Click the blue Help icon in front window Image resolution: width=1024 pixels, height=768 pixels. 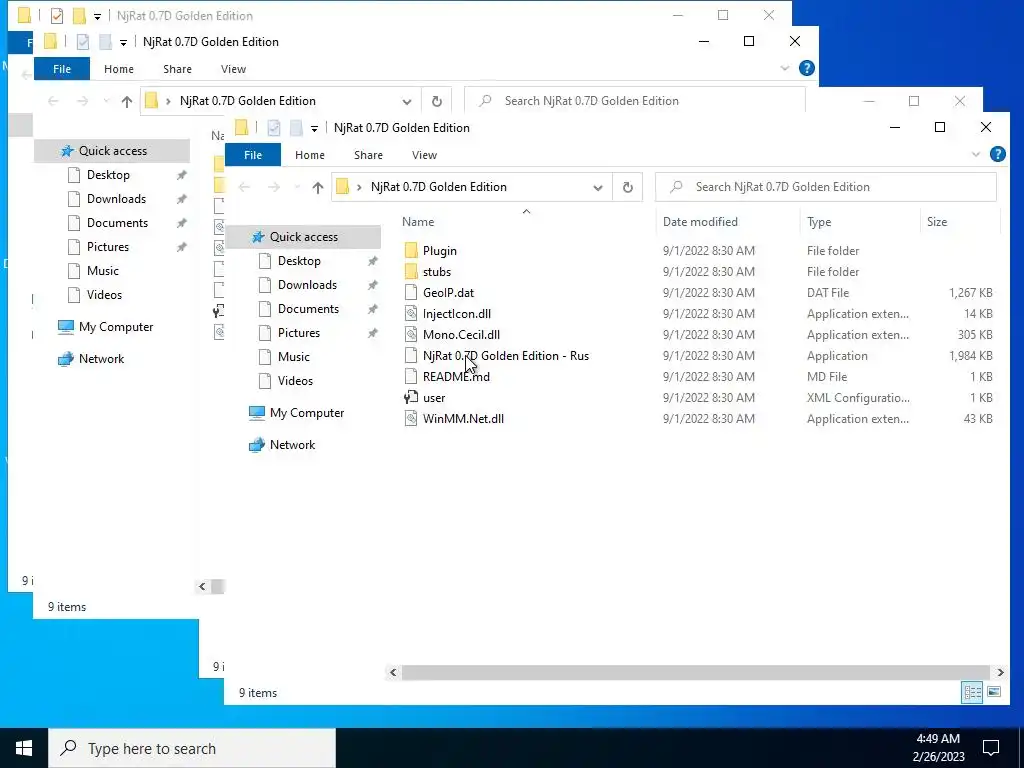(997, 154)
